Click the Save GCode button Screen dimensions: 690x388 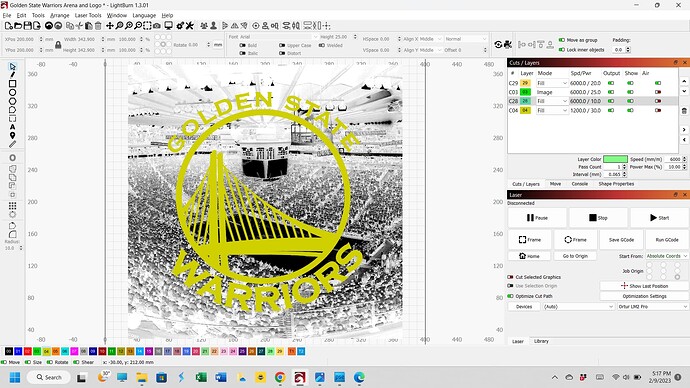point(621,240)
